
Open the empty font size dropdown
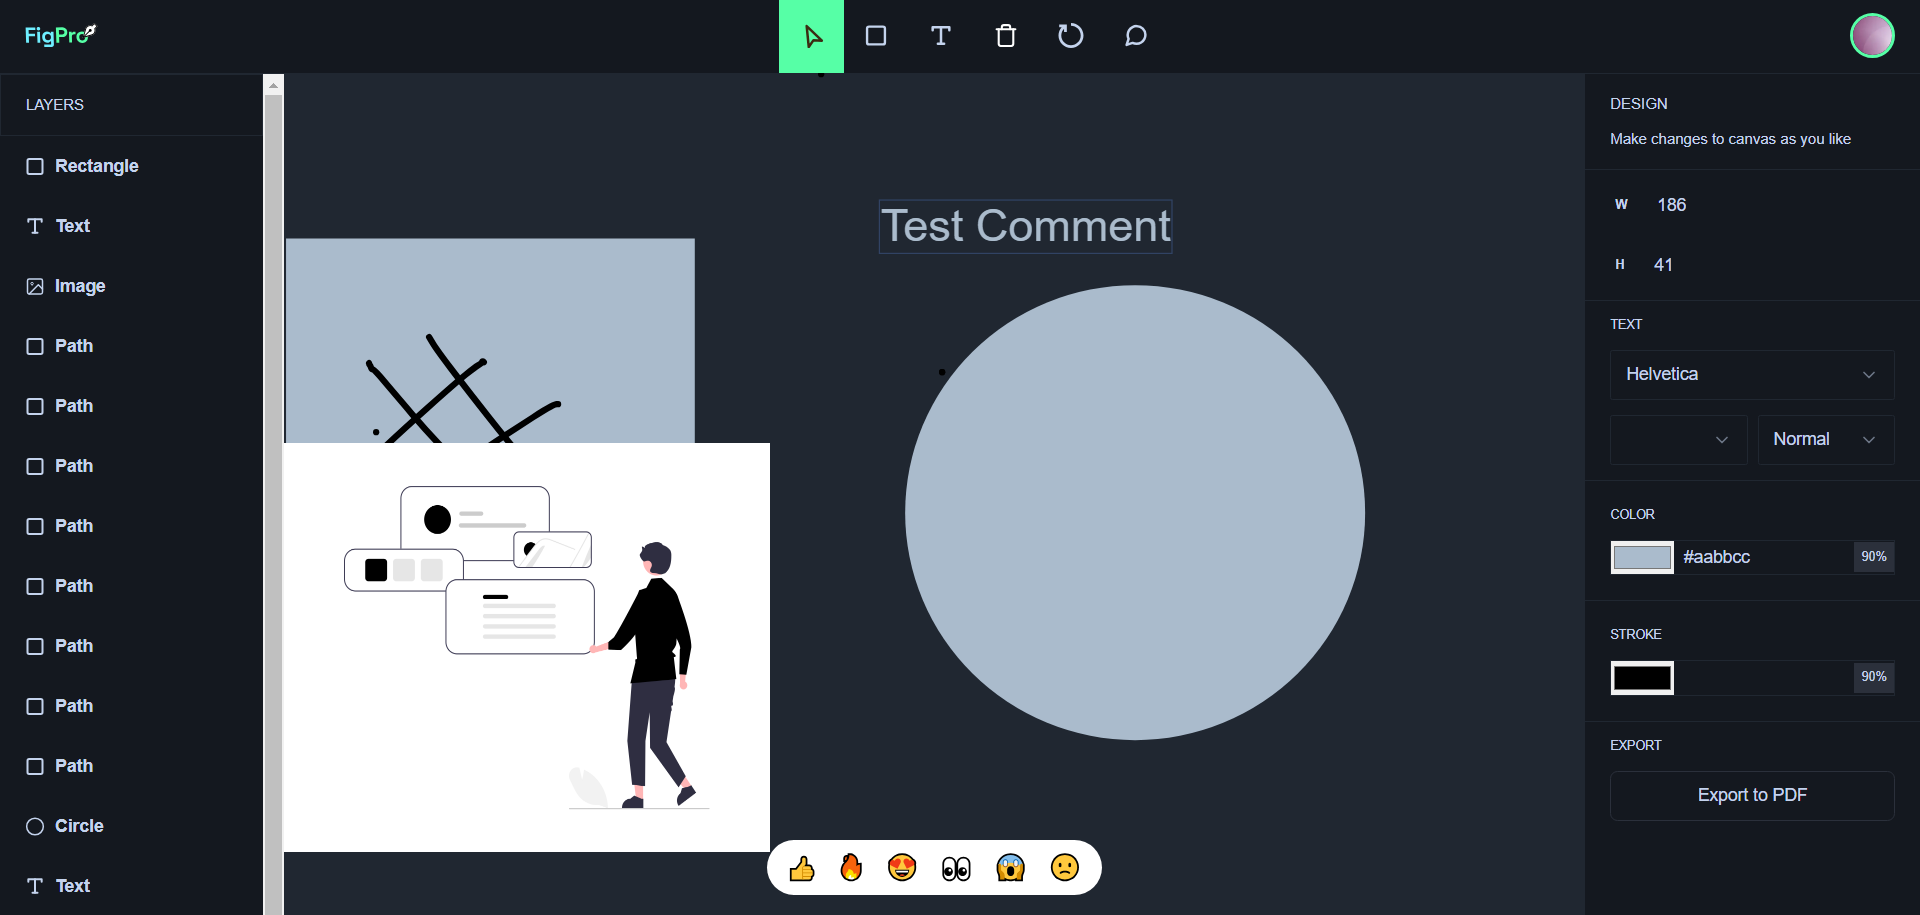tap(1678, 440)
